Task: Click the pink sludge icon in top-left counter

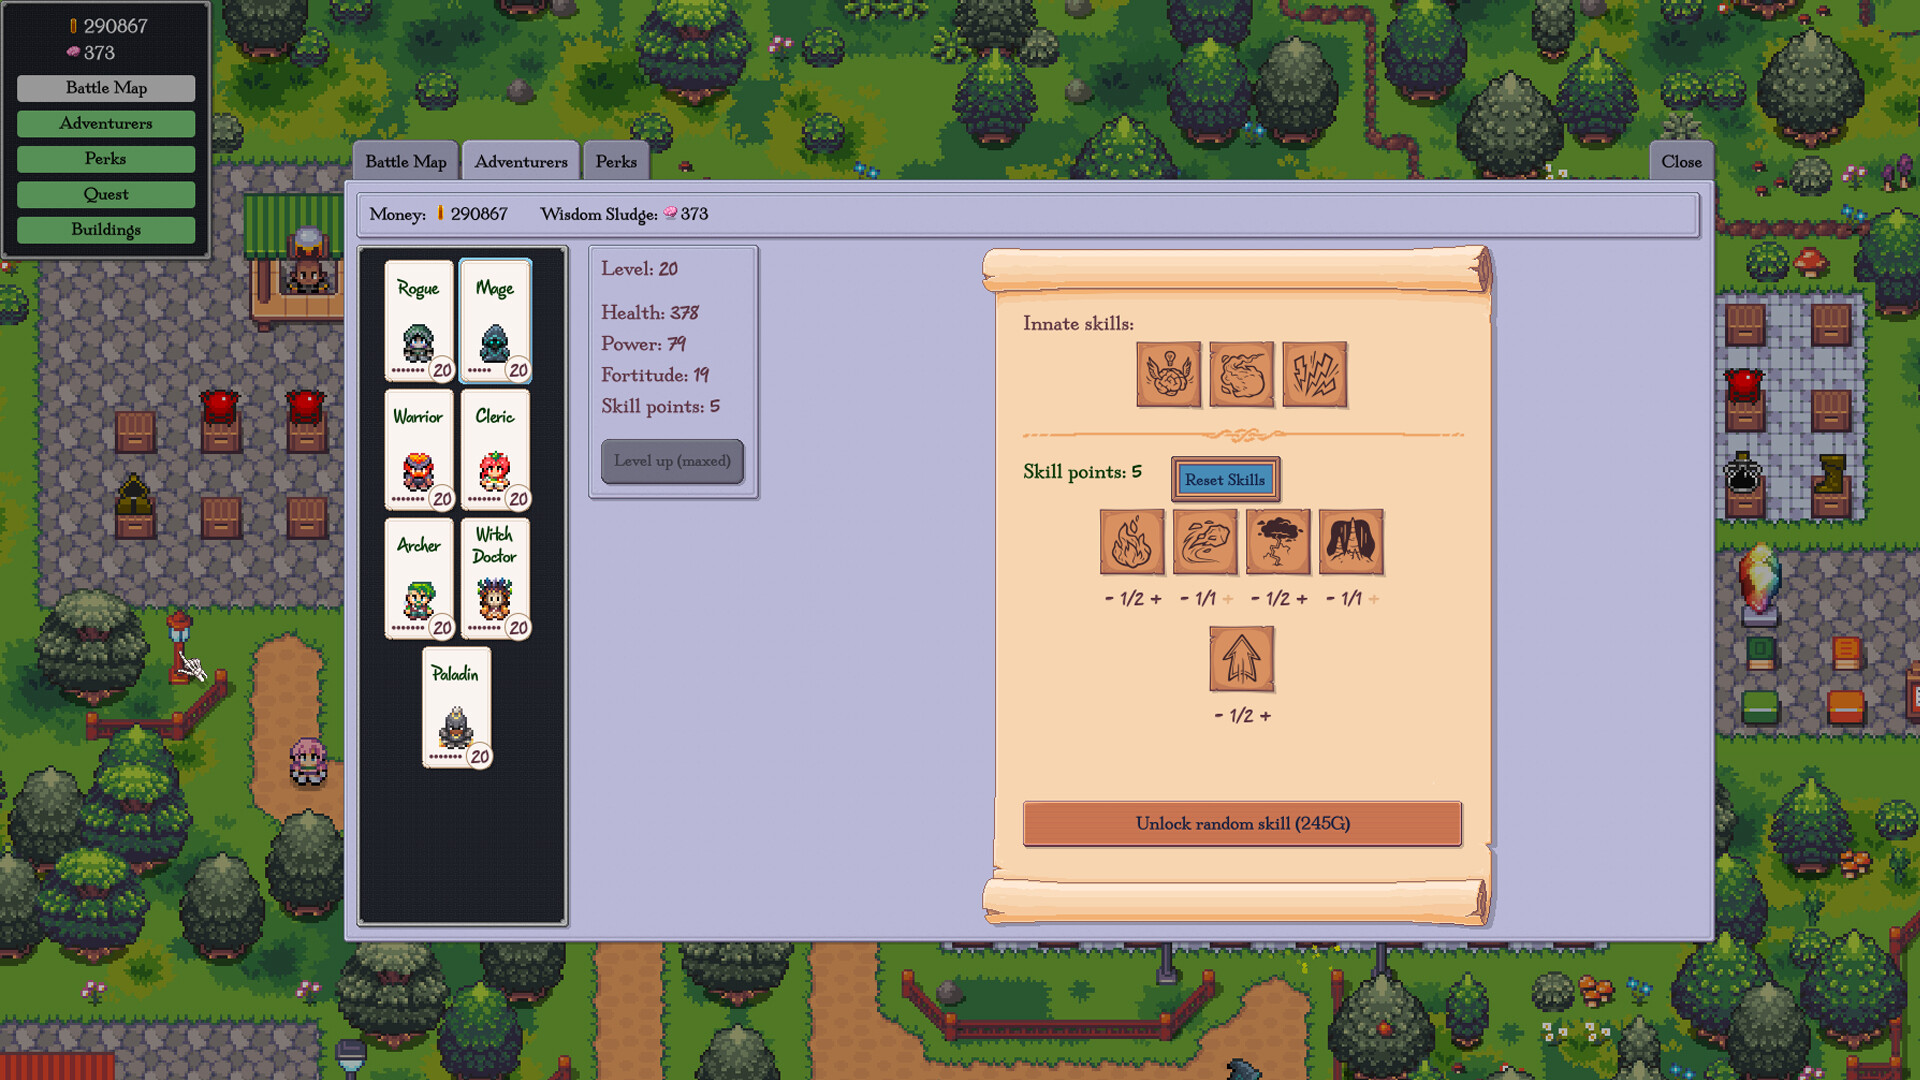Action: pyautogui.click(x=73, y=52)
